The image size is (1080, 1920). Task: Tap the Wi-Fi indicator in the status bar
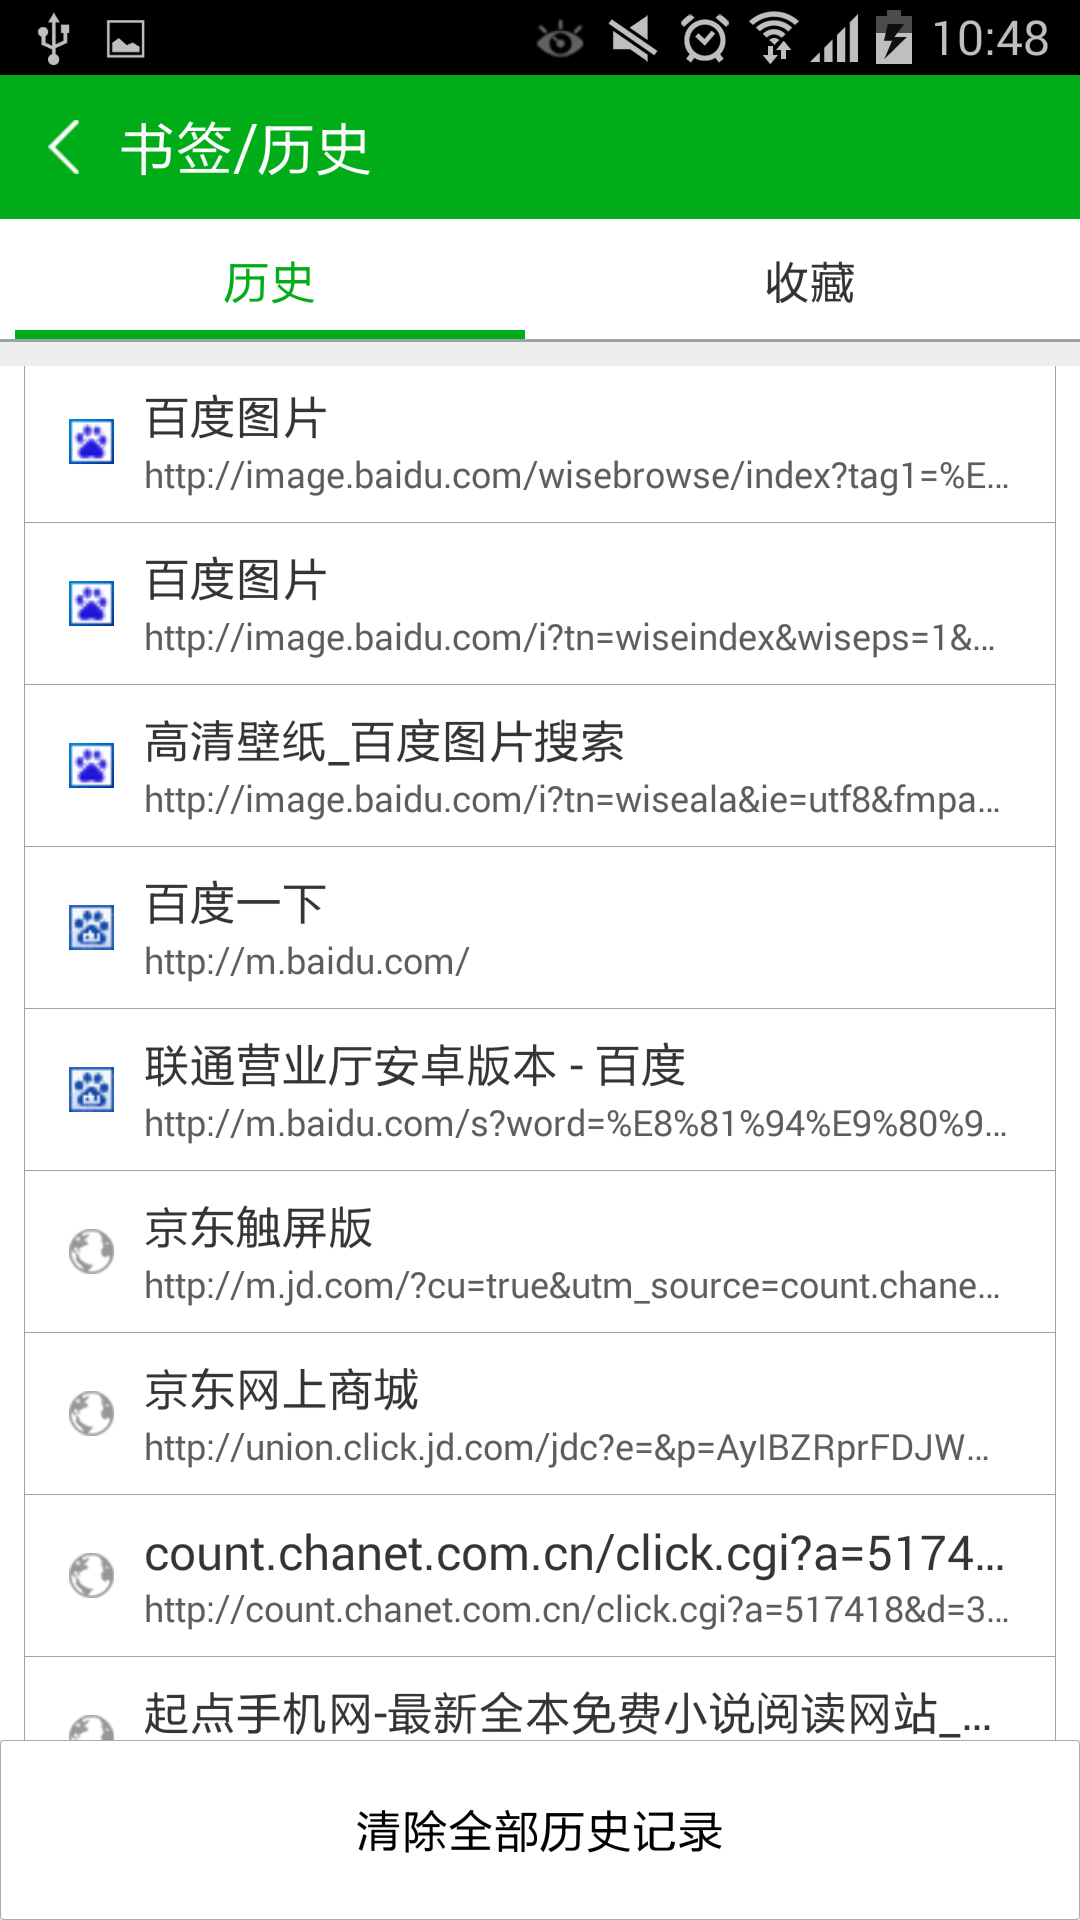774,38
